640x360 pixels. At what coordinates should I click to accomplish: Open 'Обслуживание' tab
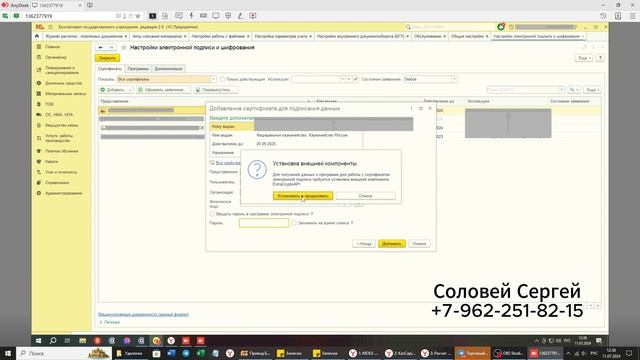(428, 36)
